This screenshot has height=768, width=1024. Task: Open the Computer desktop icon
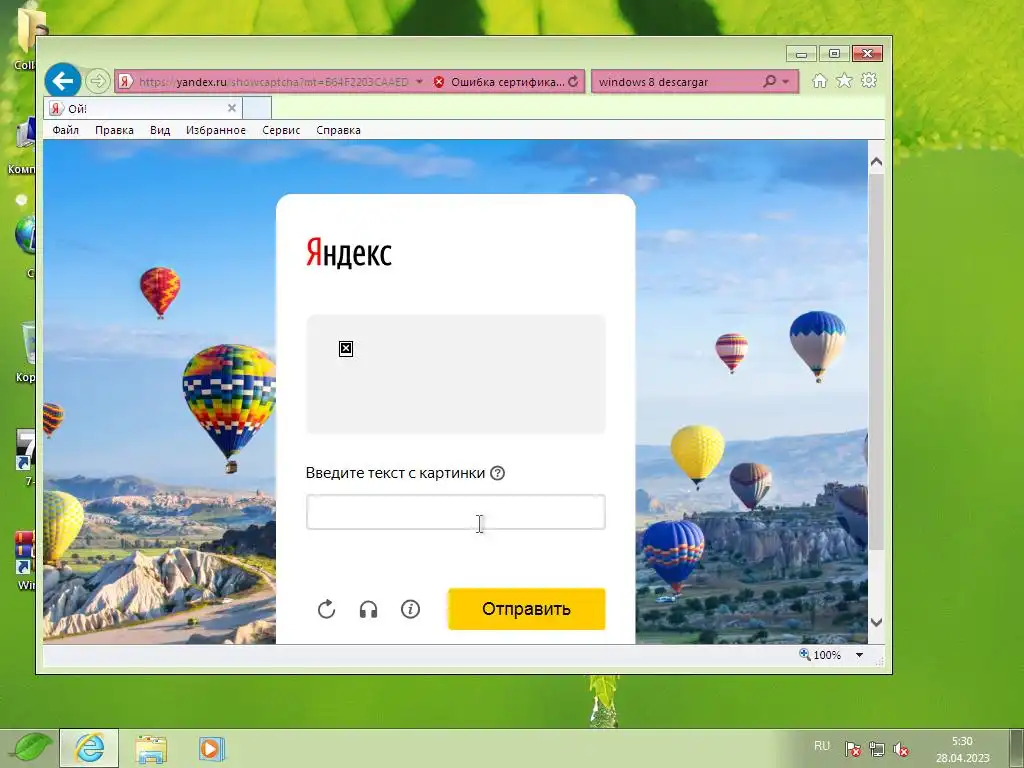[x=25, y=146]
